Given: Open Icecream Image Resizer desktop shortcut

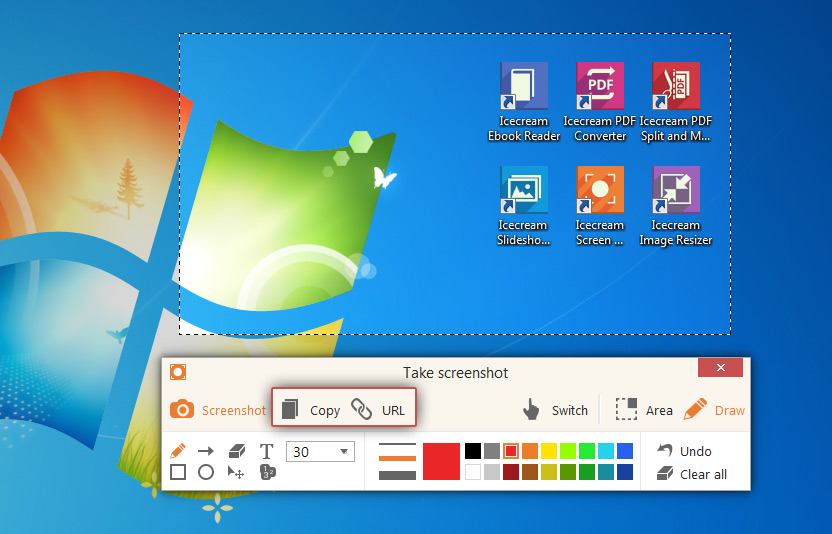Looking at the screenshot, I should coord(675,206).
